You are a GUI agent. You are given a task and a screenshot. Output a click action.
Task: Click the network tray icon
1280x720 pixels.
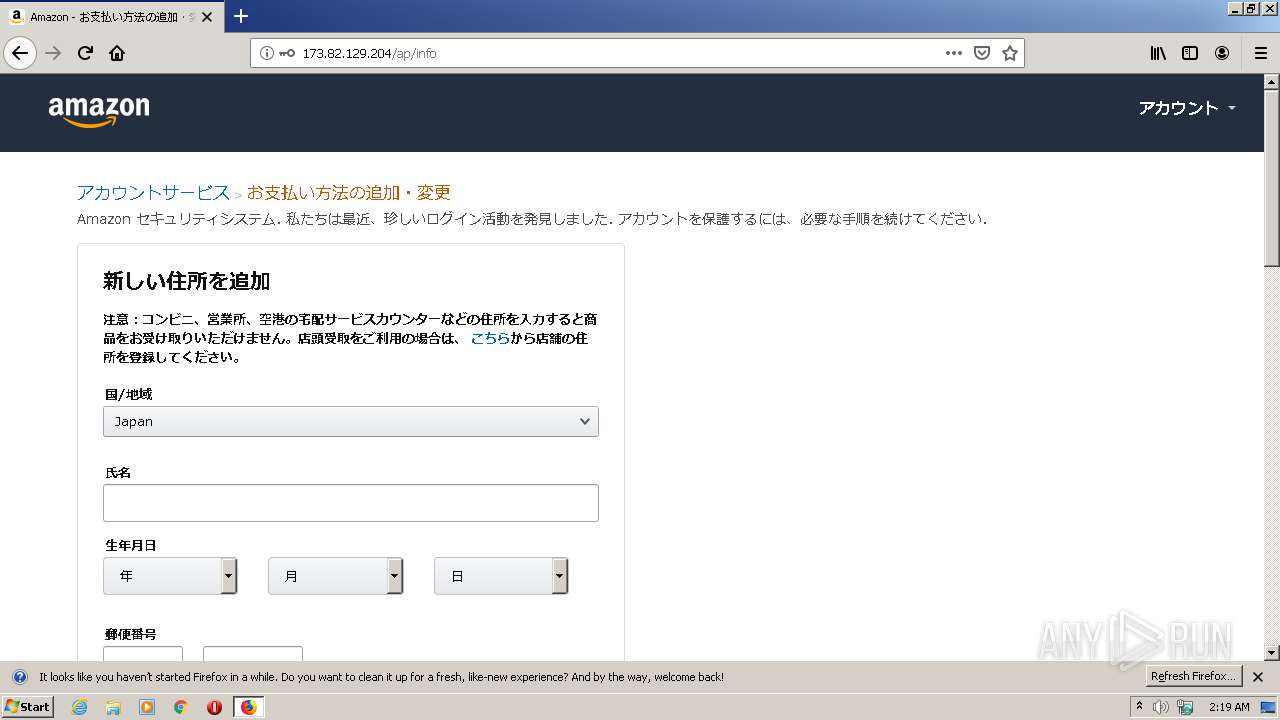(1185, 707)
